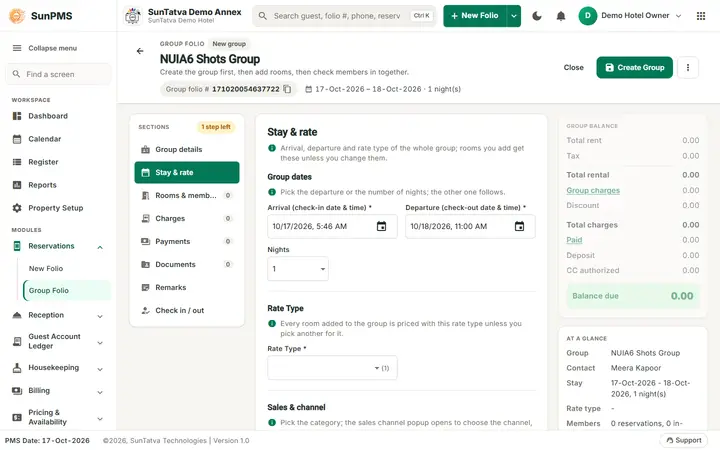Select the Stay & rate section

[187, 173]
